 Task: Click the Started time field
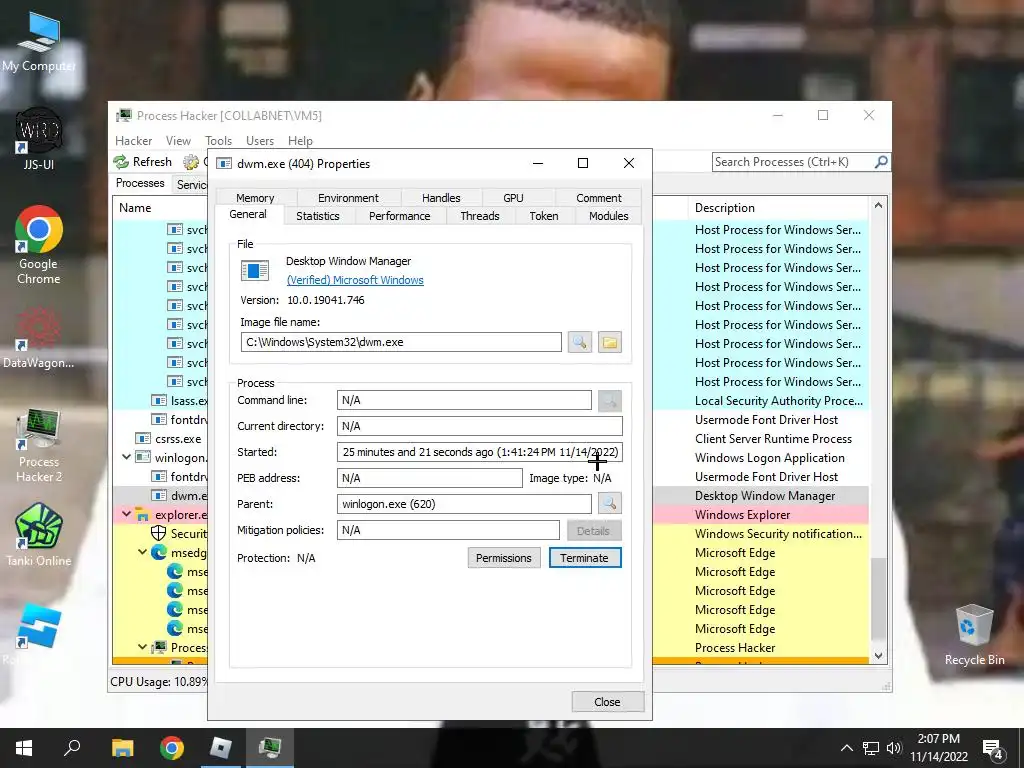pos(480,452)
